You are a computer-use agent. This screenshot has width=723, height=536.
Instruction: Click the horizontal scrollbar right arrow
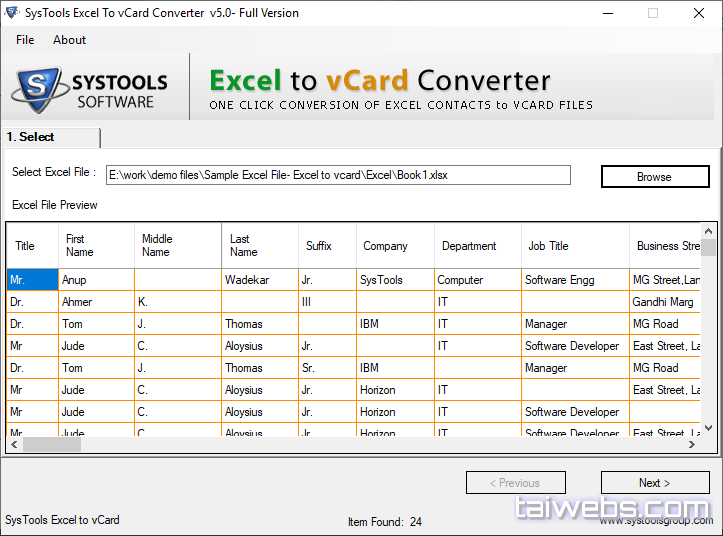(694, 445)
